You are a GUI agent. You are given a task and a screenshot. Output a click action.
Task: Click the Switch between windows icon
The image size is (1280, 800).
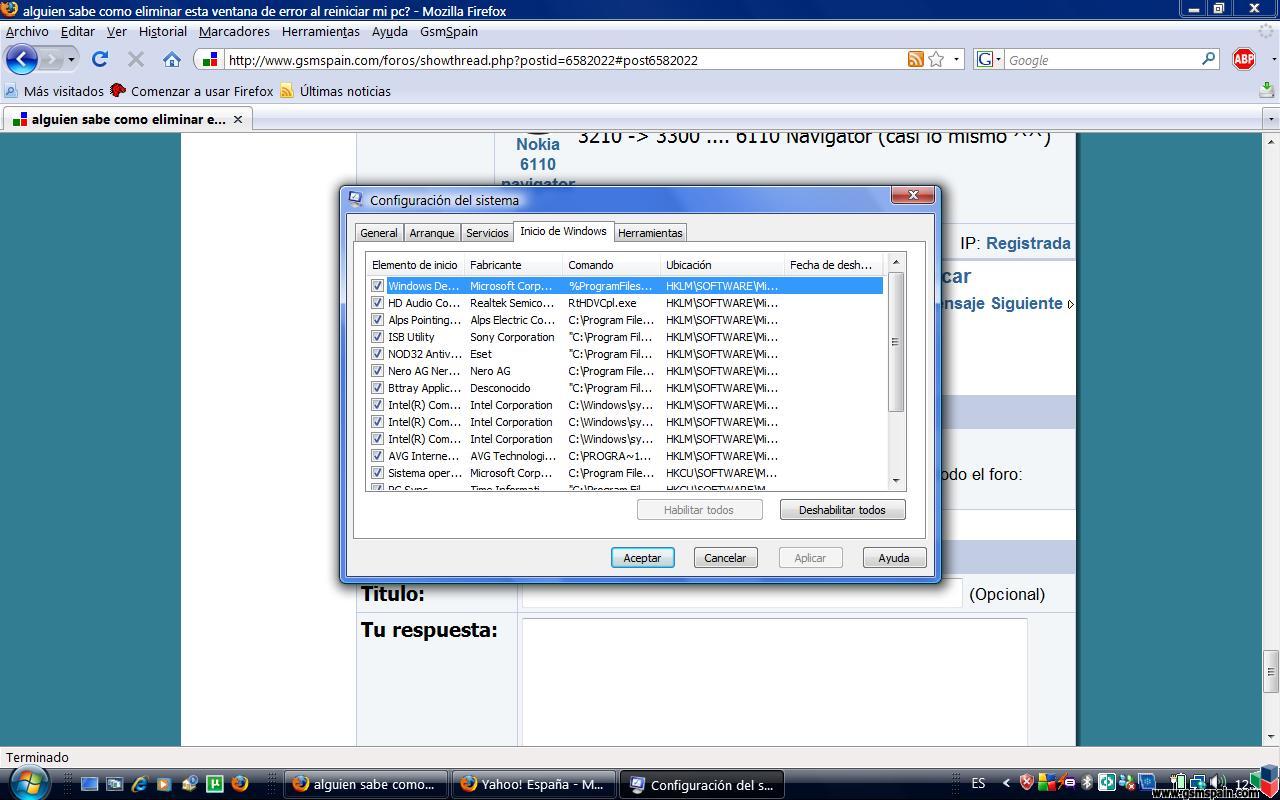point(114,784)
